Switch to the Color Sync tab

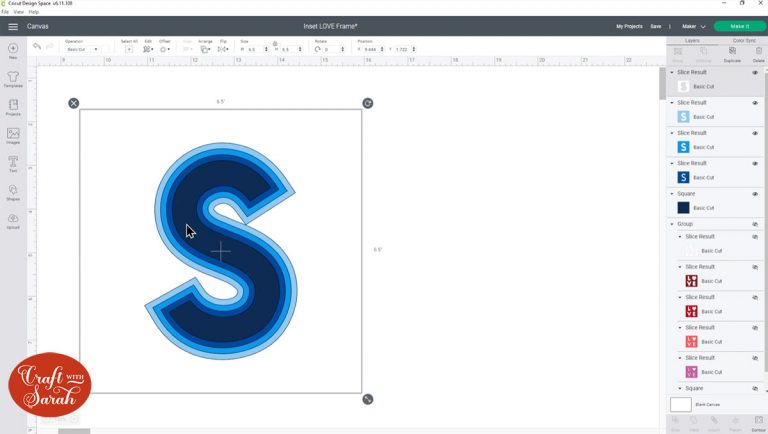pyautogui.click(x=744, y=41)
